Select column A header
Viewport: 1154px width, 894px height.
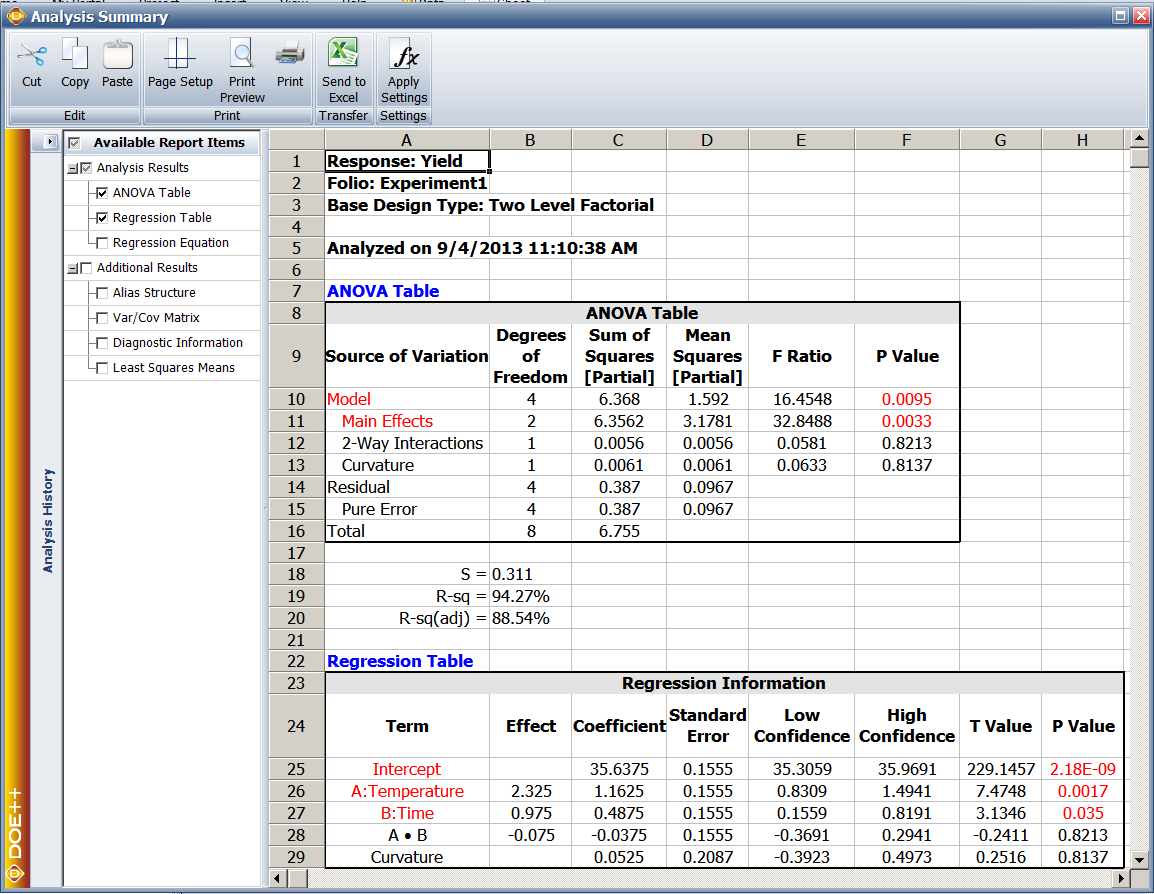(x=407, y=140)
